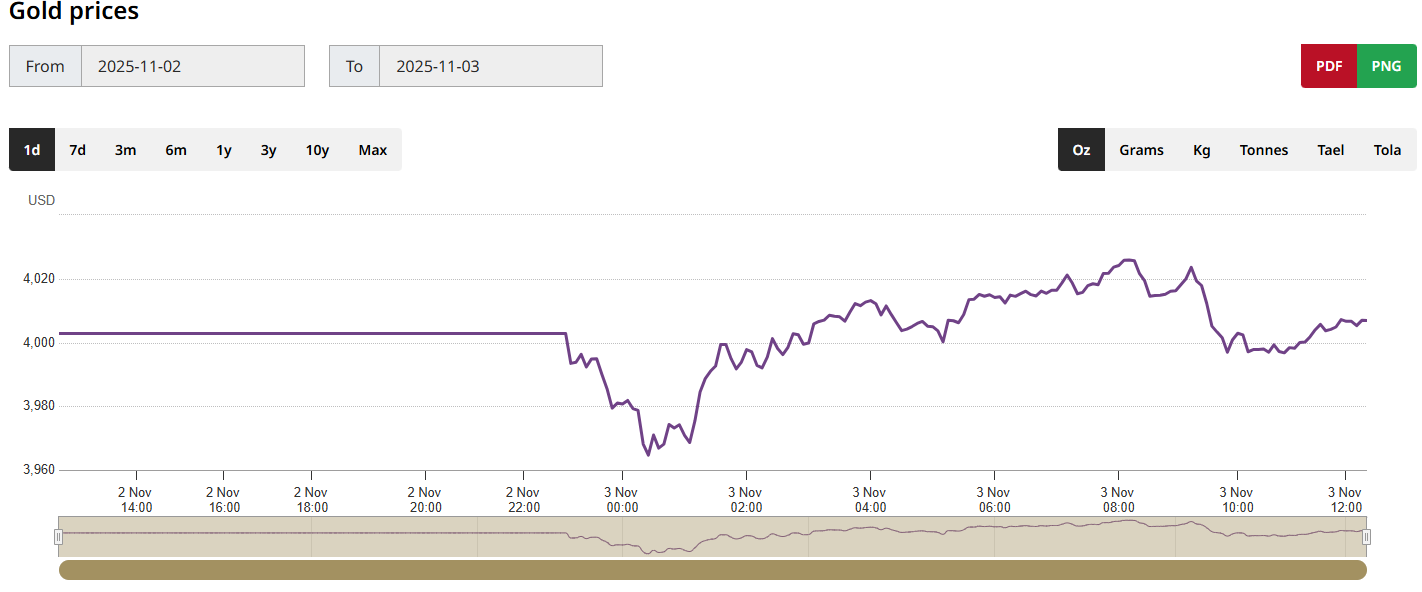Select Oz weight unit
1422x592 pixels.
pos(1081,150)
